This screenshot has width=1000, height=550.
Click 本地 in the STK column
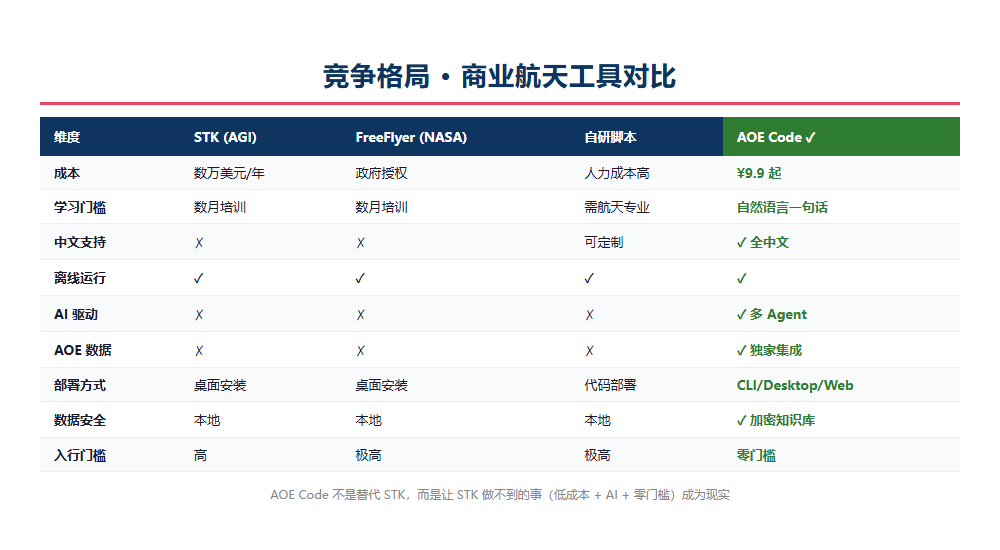(x=207, y=420)
